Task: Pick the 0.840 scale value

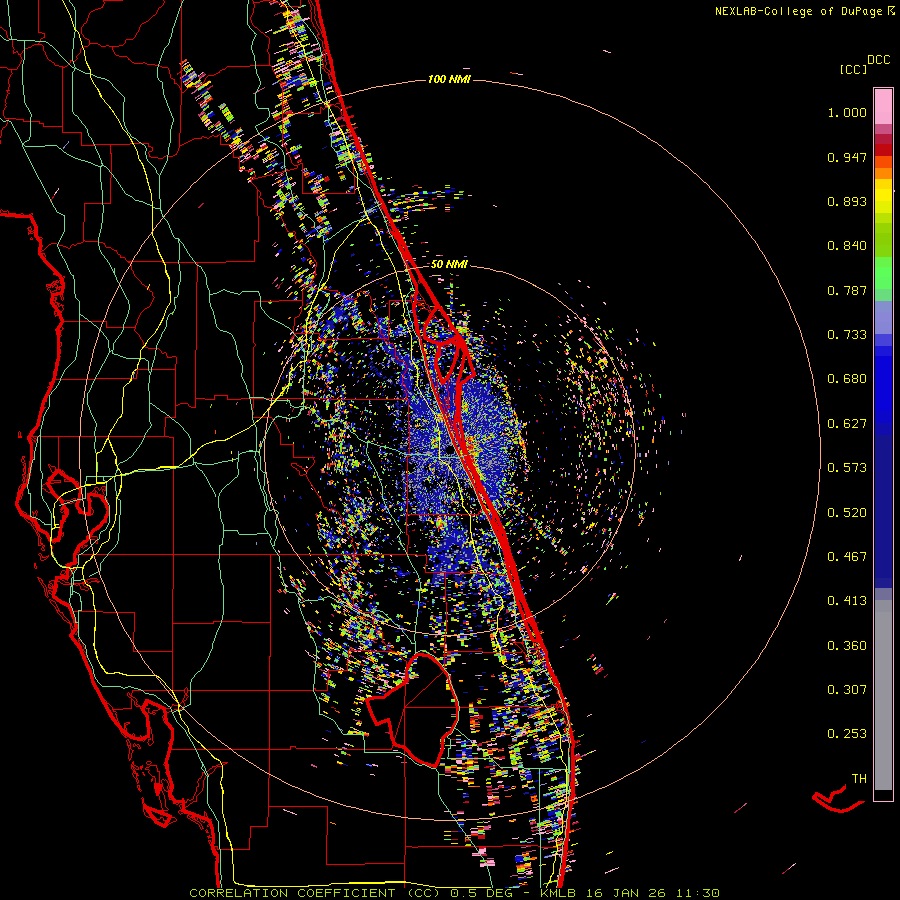Action: pos(847,246)
